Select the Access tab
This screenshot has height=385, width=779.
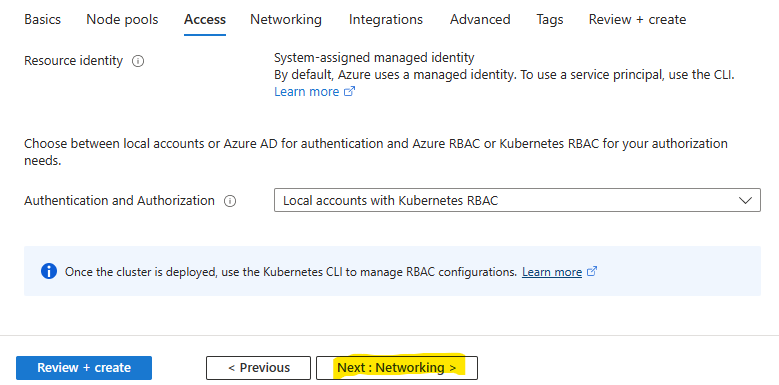205,19
